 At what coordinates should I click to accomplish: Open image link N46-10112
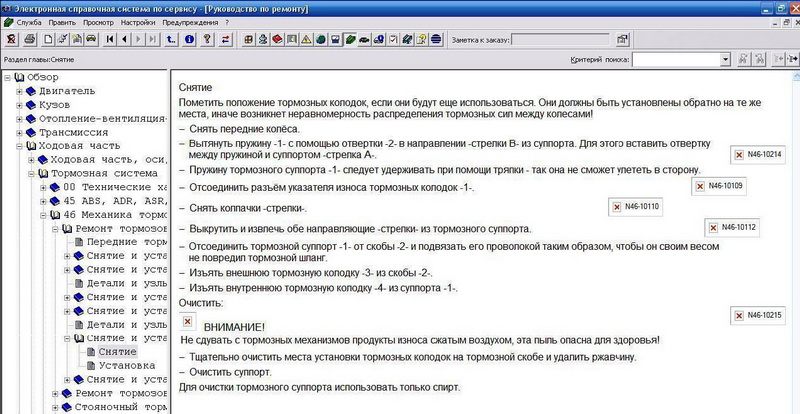732,228
